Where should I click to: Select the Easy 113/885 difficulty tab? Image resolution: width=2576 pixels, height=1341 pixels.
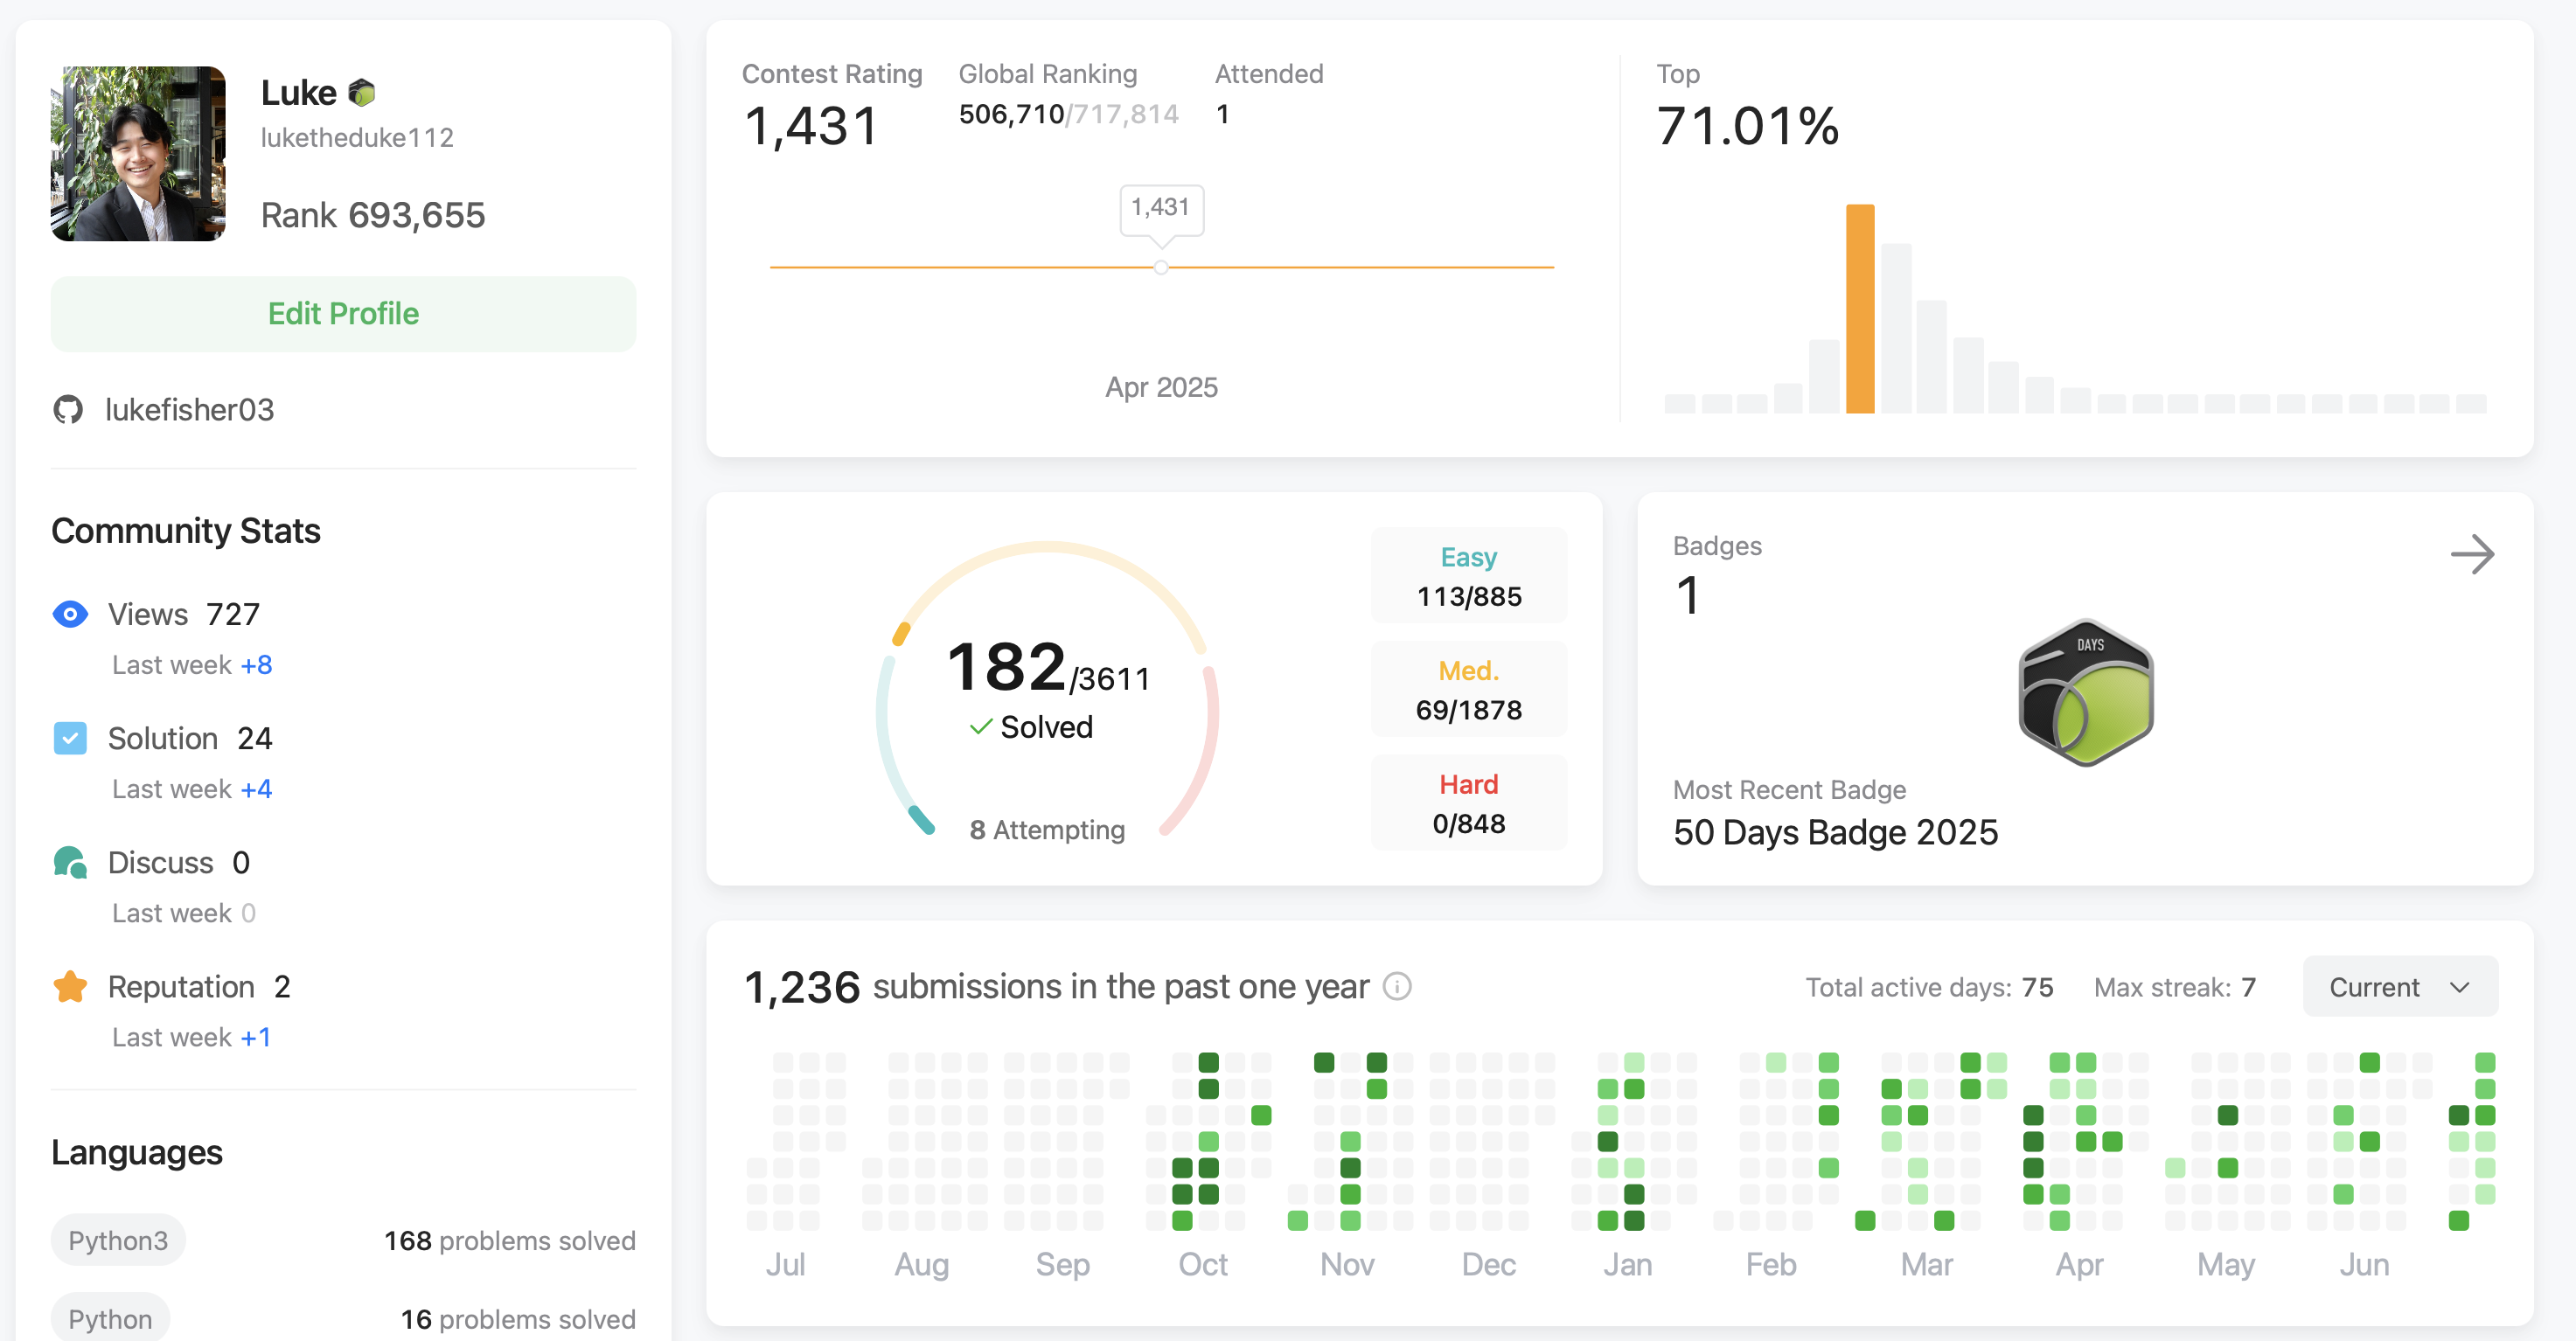[x=1468, y=576]
